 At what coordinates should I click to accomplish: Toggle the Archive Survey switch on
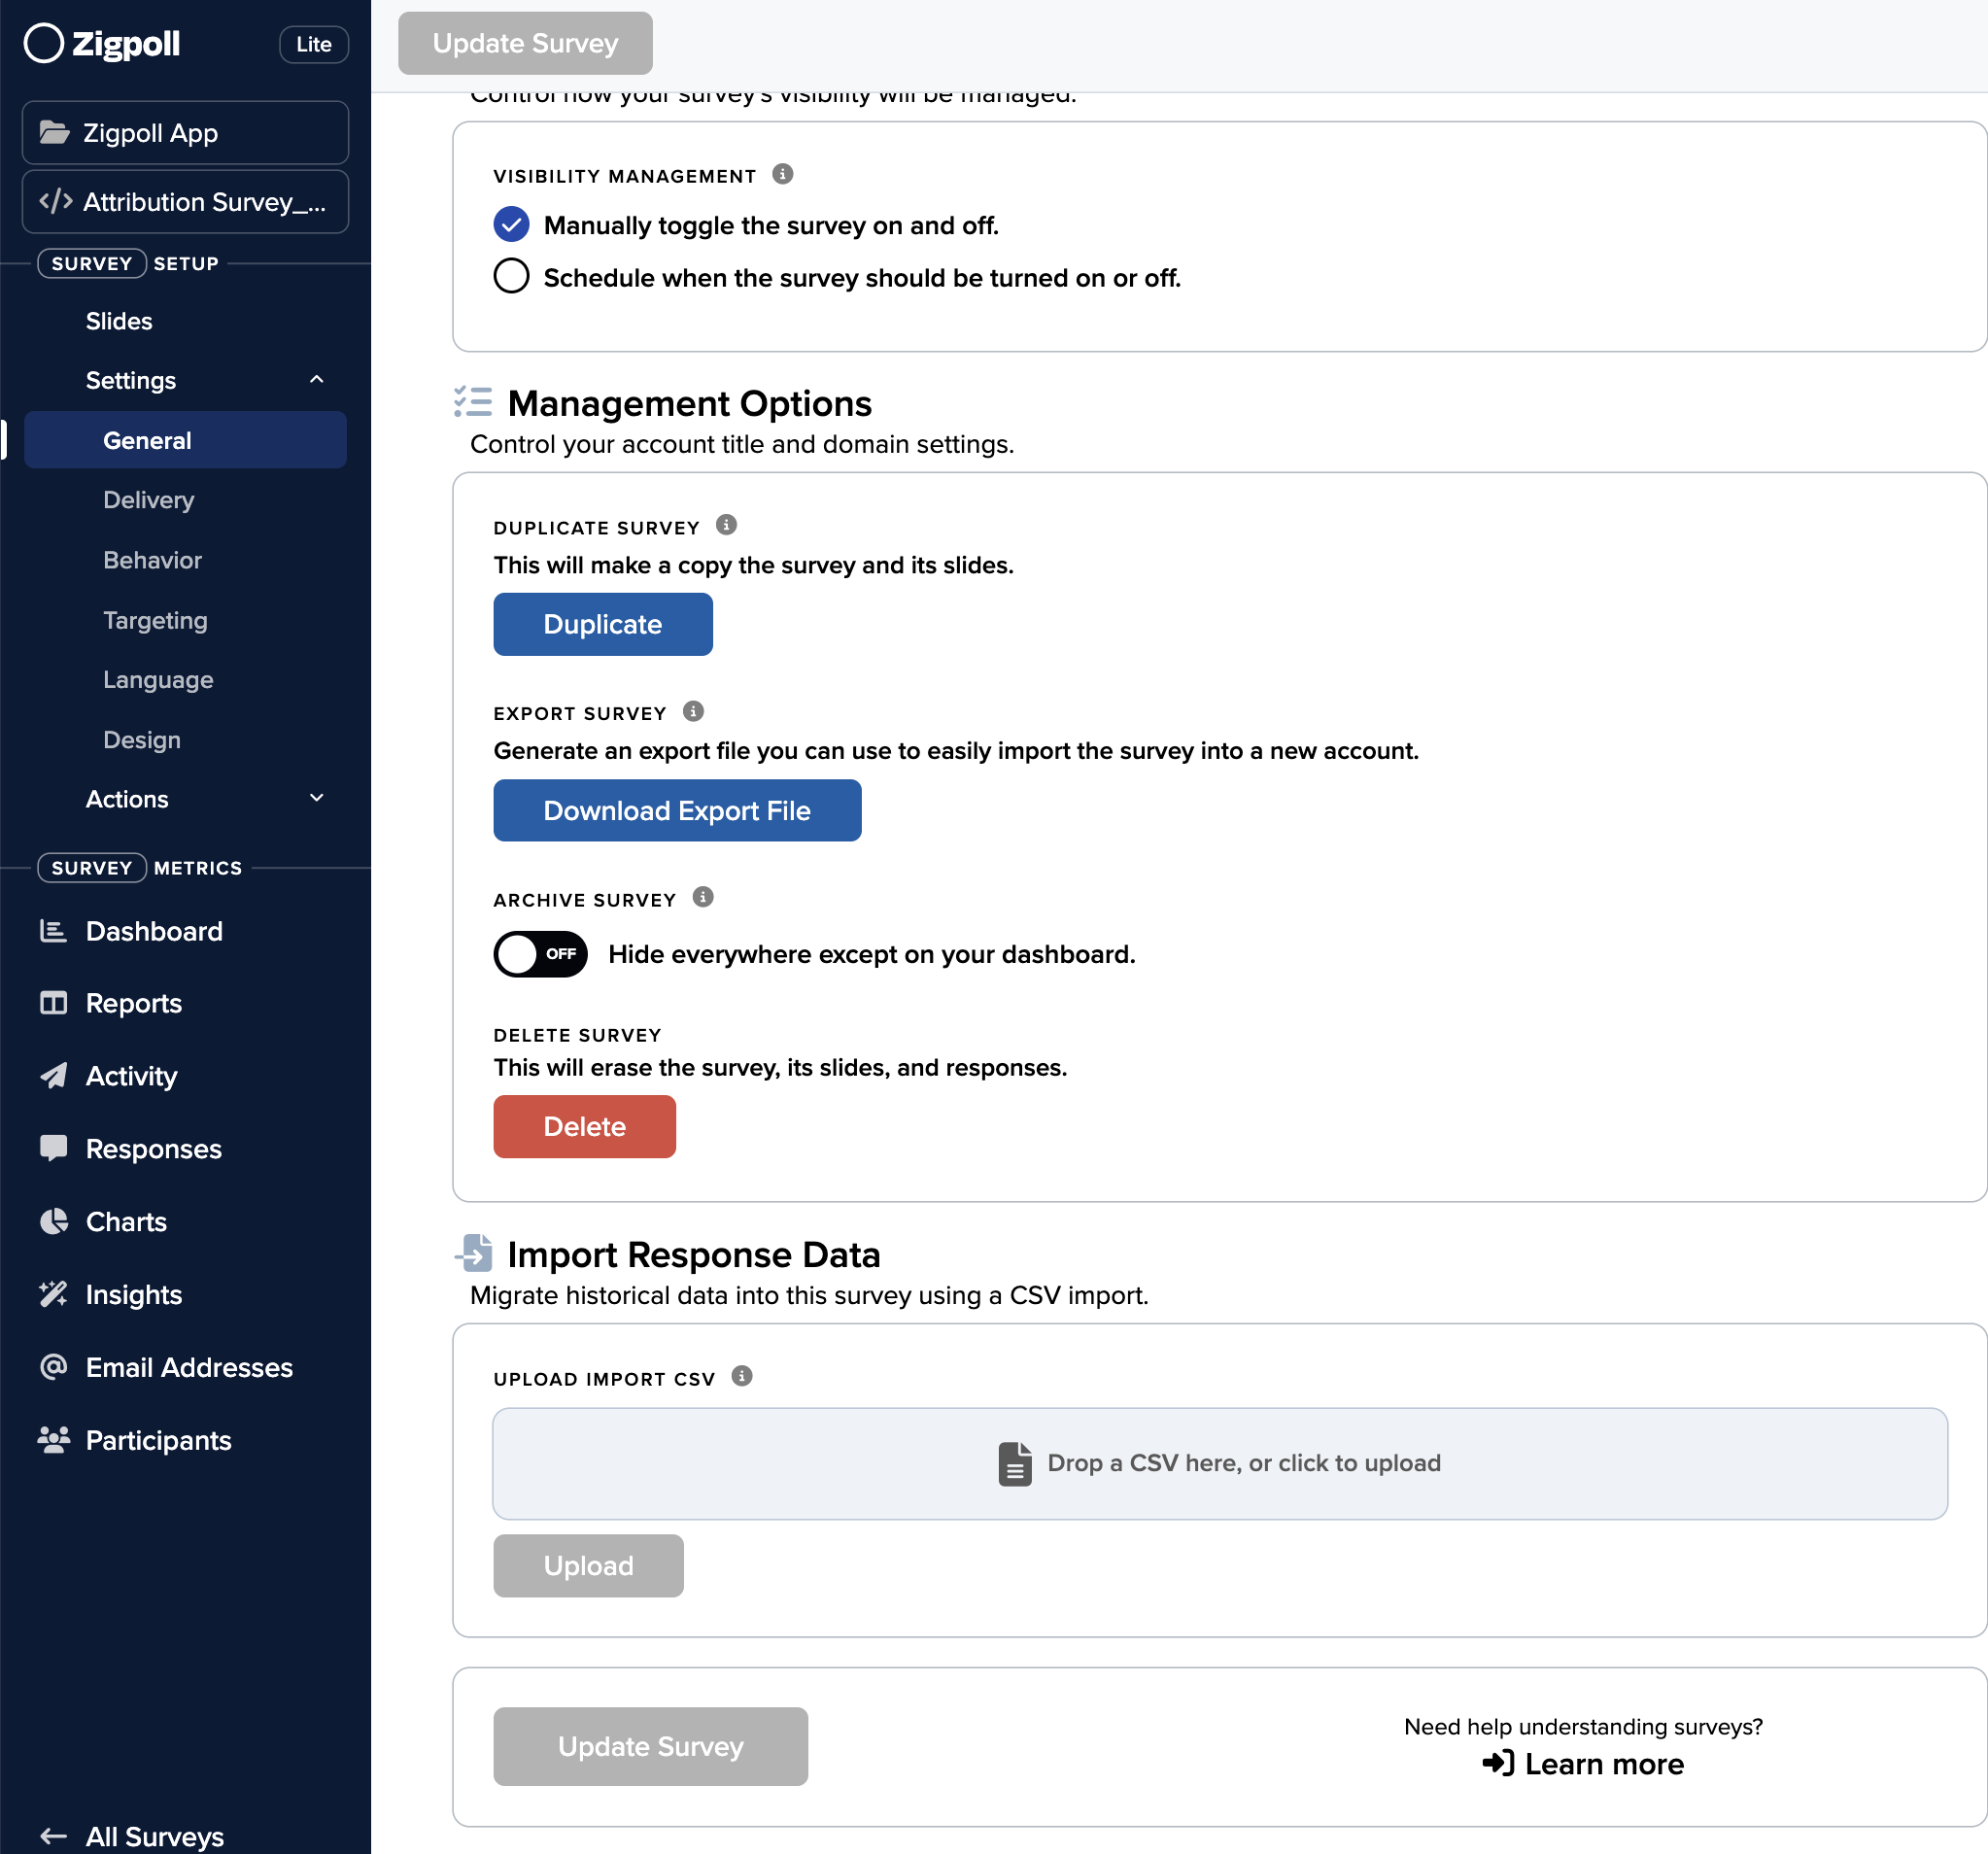(x=540, y=954)
